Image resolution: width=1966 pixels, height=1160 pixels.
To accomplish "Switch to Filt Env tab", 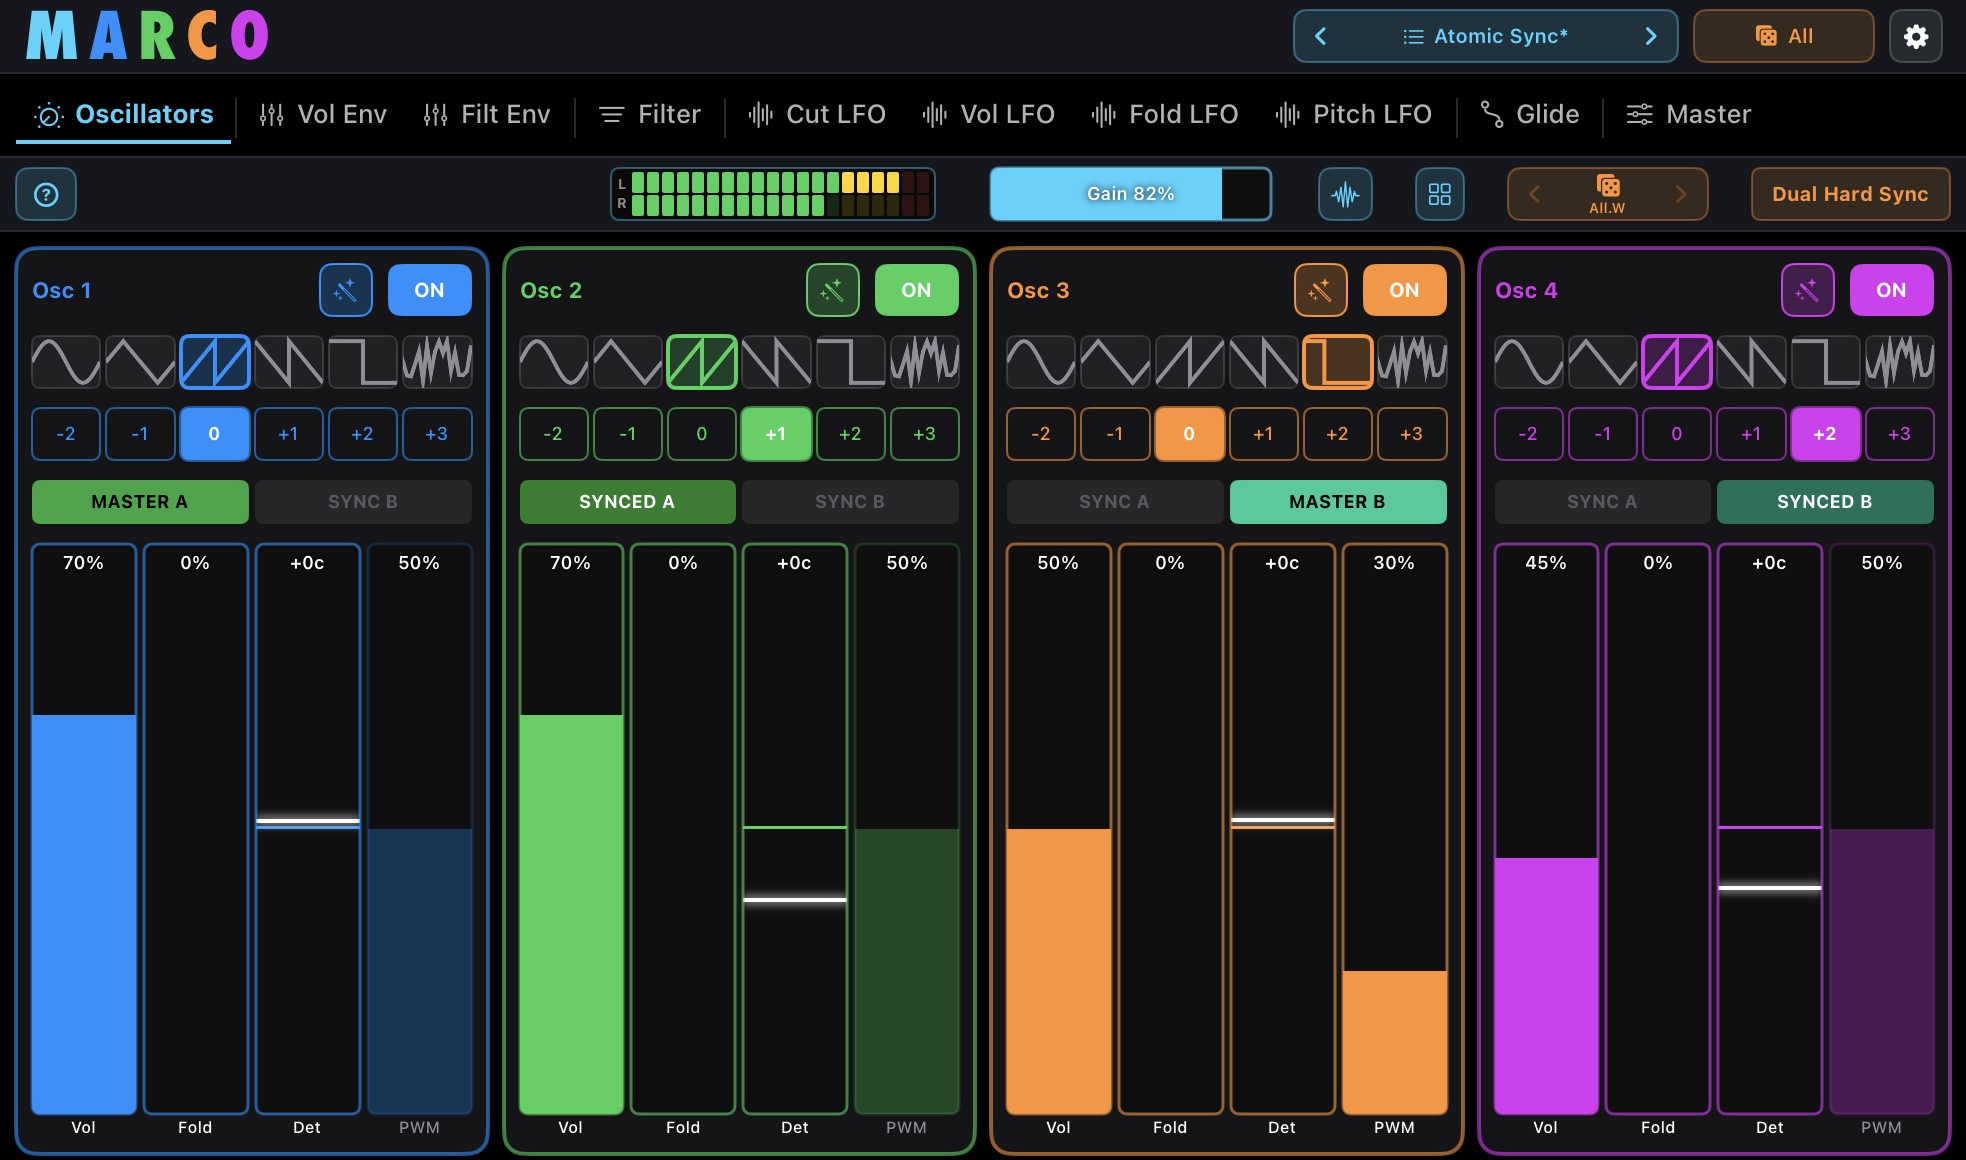I will click(x=486, y=115).
